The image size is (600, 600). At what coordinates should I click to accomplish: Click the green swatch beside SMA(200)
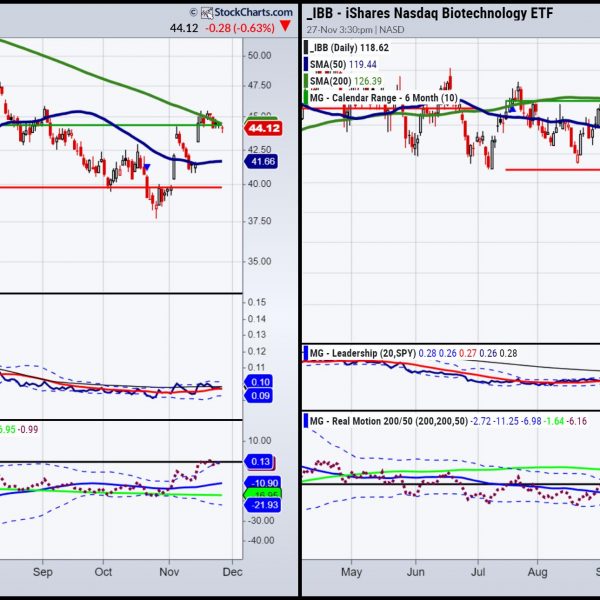[306, 81]
